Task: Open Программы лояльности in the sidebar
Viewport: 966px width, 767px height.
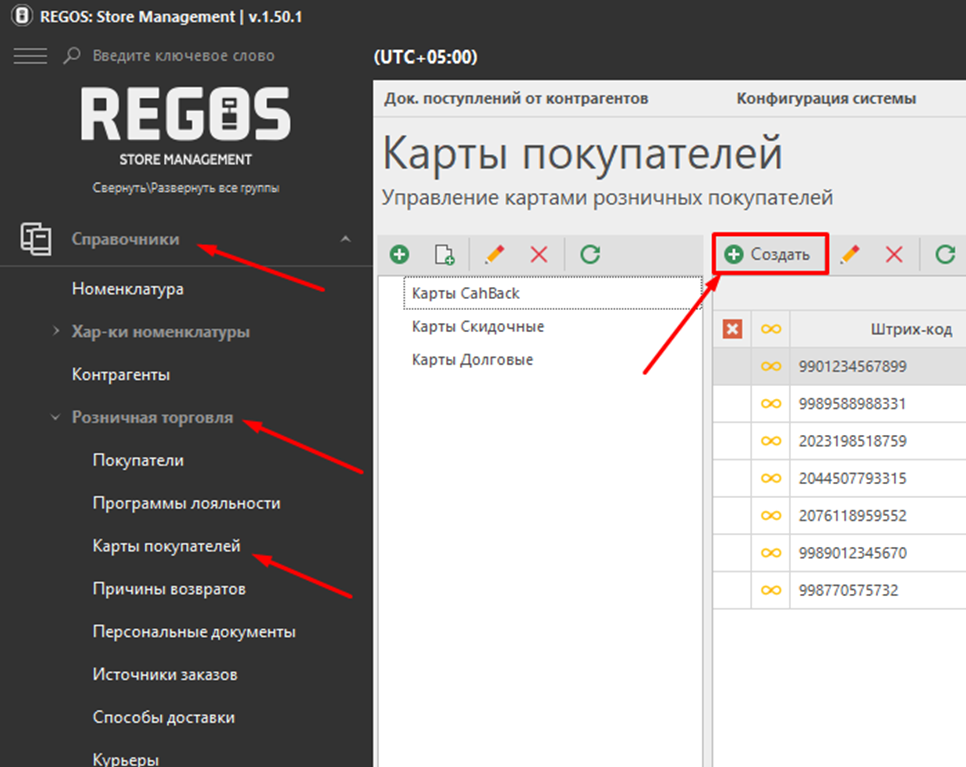Action: 186,503
